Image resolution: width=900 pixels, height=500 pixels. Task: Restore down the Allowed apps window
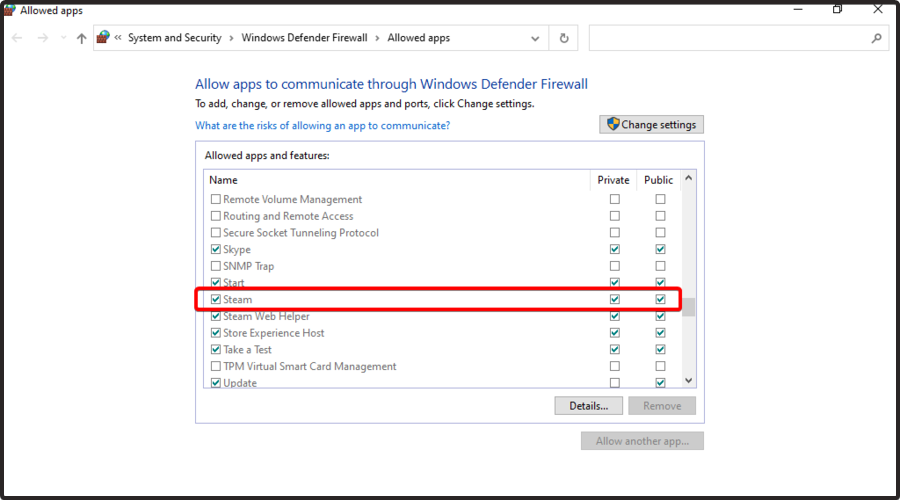pyautogui.click(x=837, y=9)
